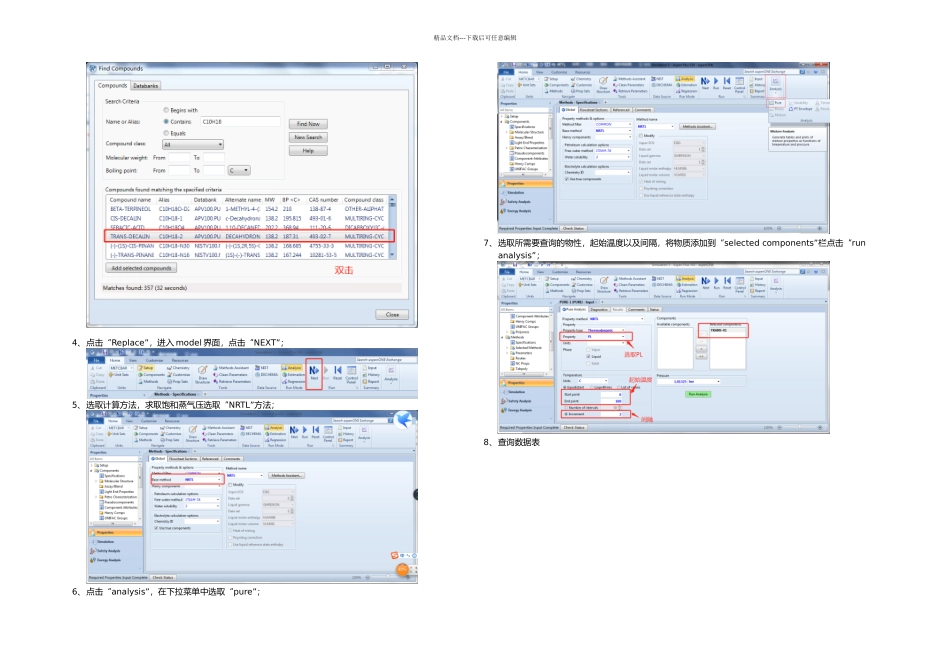Open boiling point unit C dropdown in Find Compounds
Image resolution: width=950 pixels, height=672 pixels.
pyautogui.click(x=239, y=171)
